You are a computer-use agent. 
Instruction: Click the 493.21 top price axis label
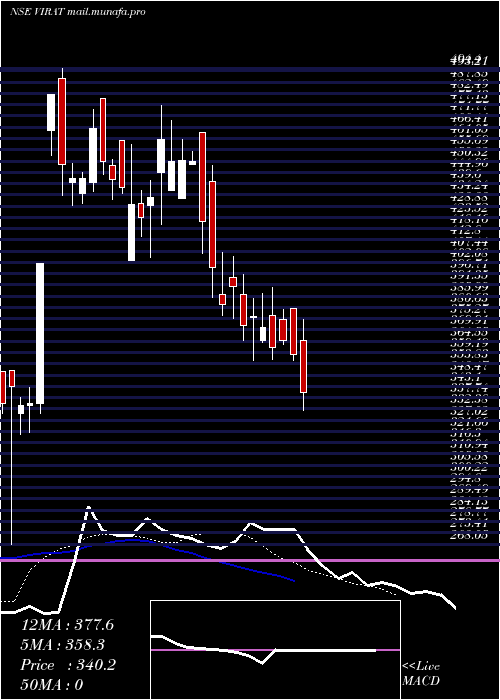coord(468,60)
